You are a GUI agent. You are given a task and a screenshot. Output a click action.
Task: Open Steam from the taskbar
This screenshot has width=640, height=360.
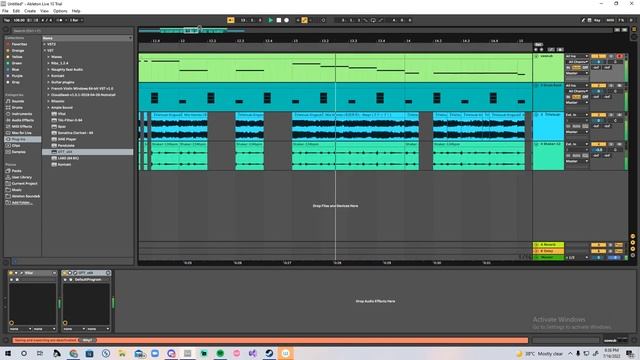tap(269, 353)
